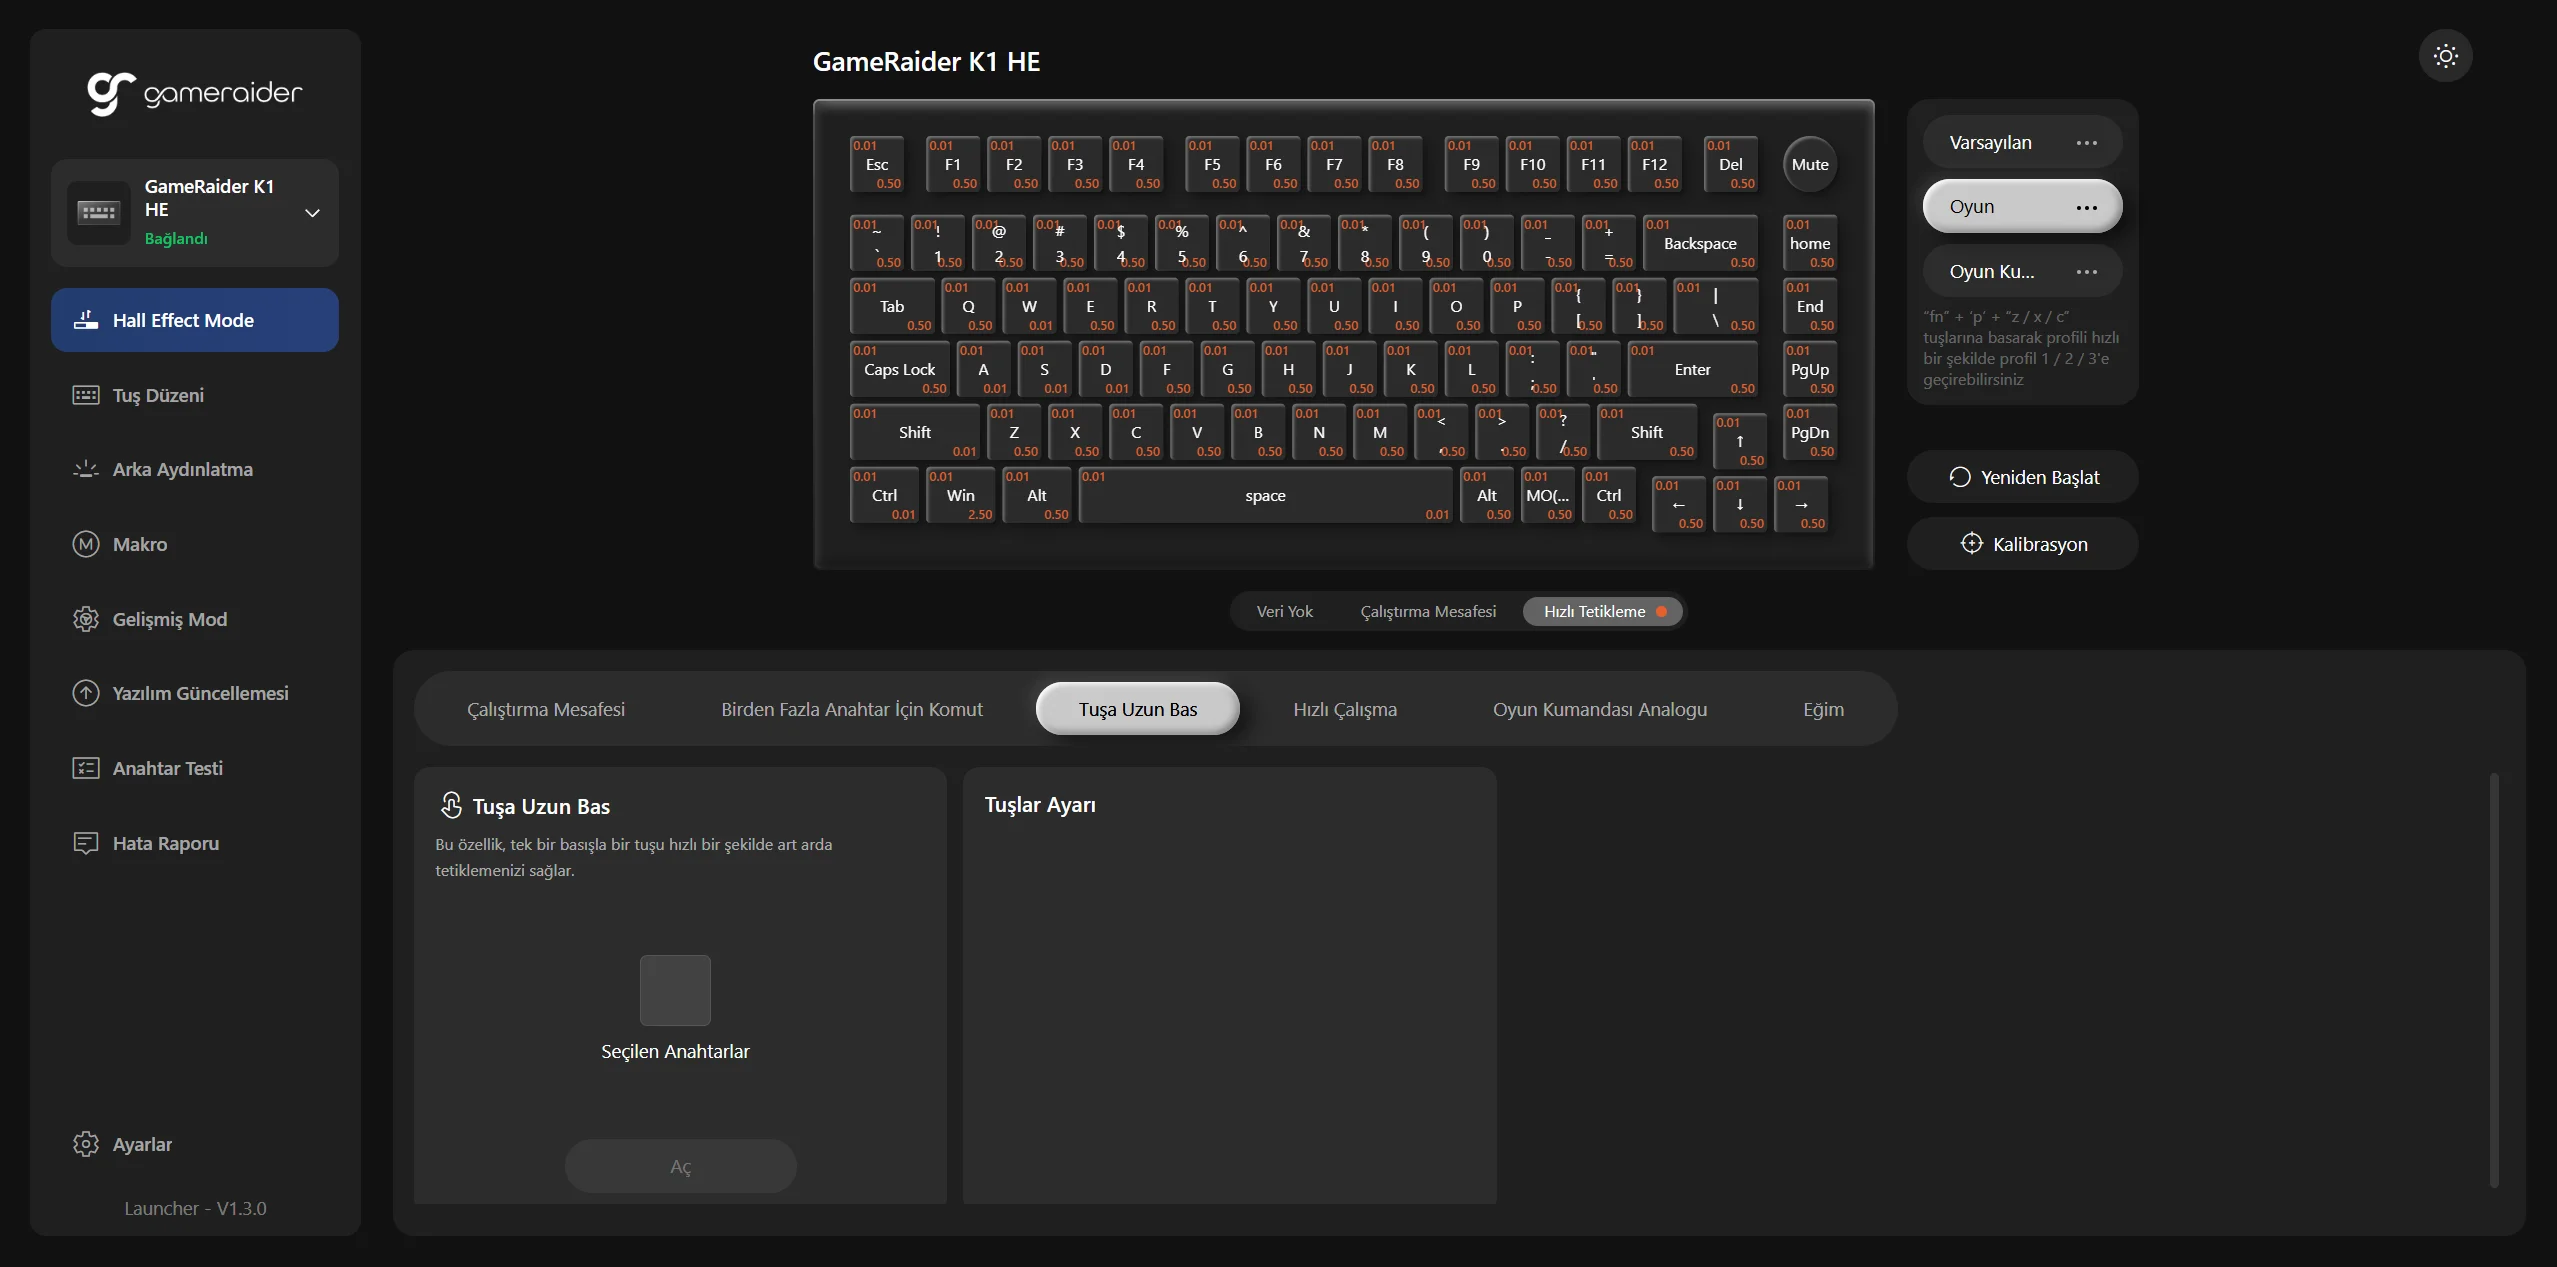Click the Kalibrasyon button
The height and width of the screenshot is (1267, 2557).
[2022, 544]
